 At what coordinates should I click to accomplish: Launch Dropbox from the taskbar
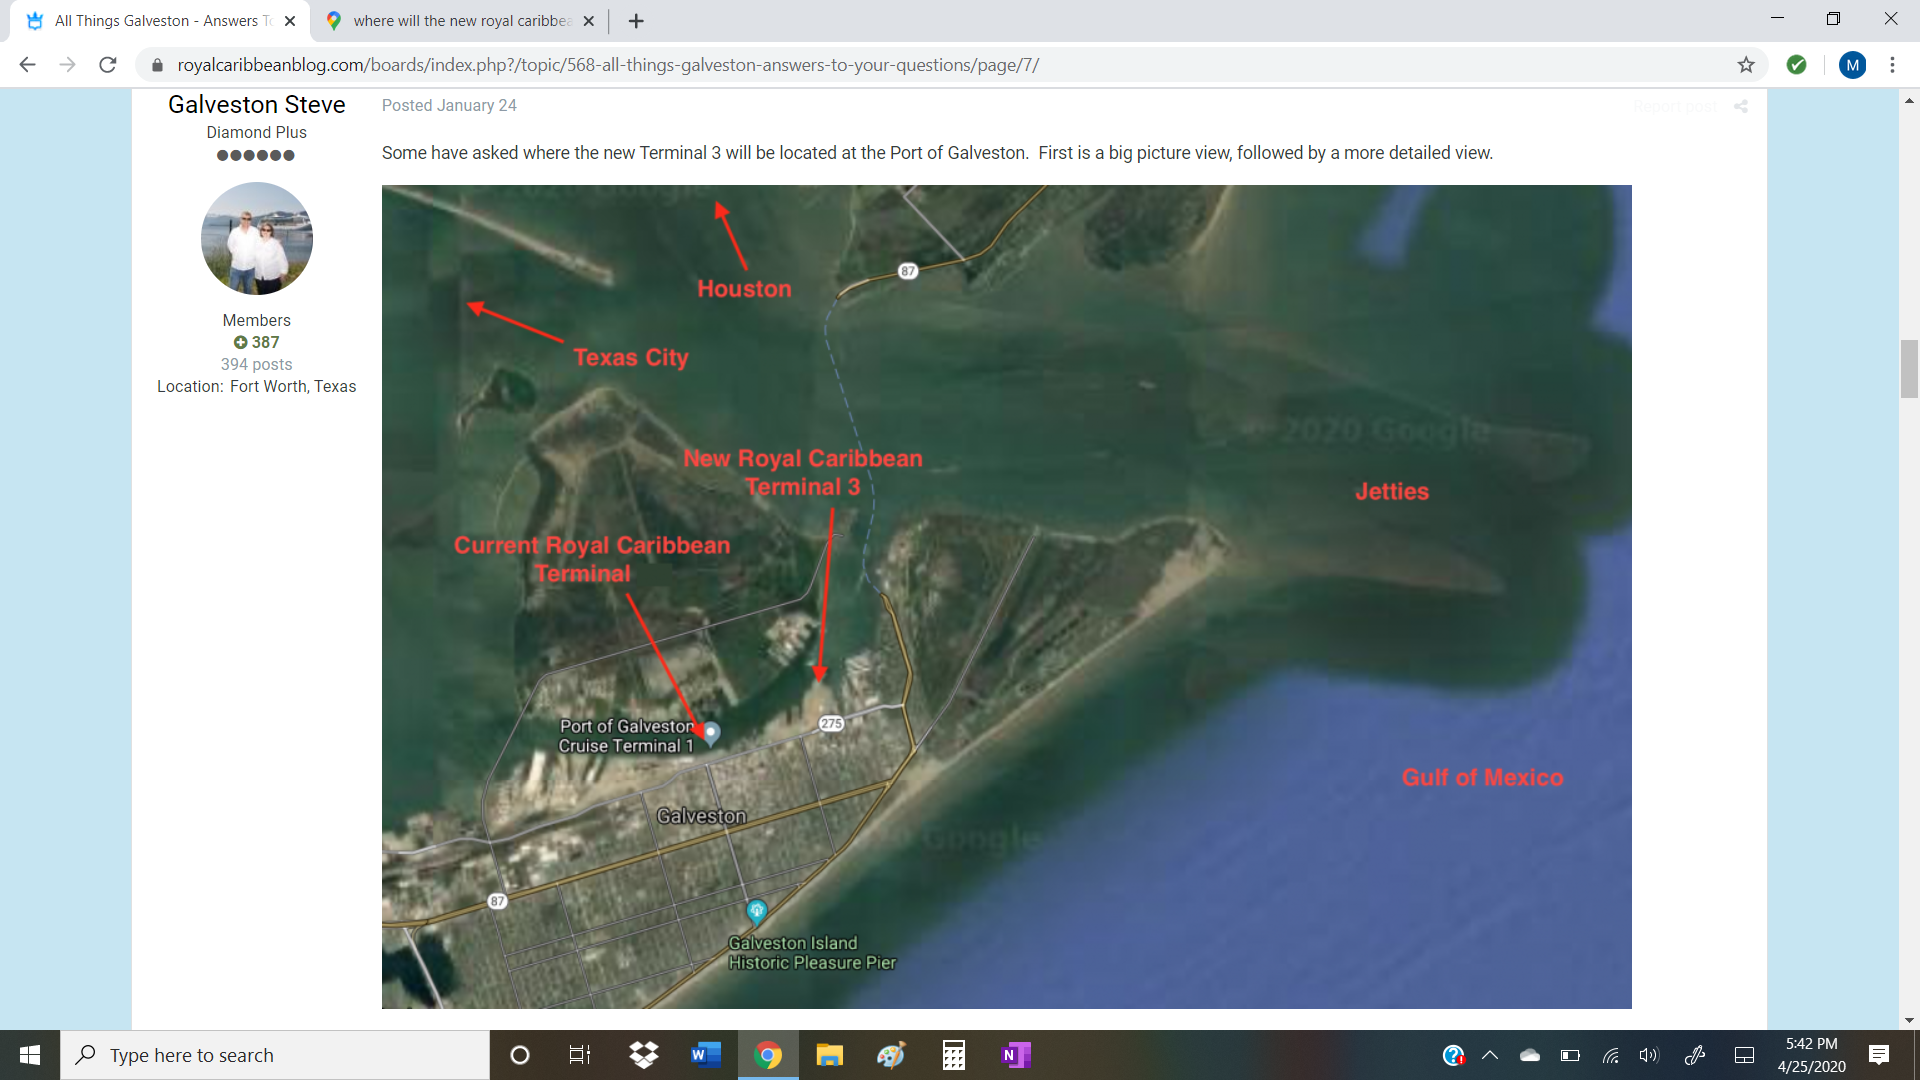click(x=644, y=1055)
